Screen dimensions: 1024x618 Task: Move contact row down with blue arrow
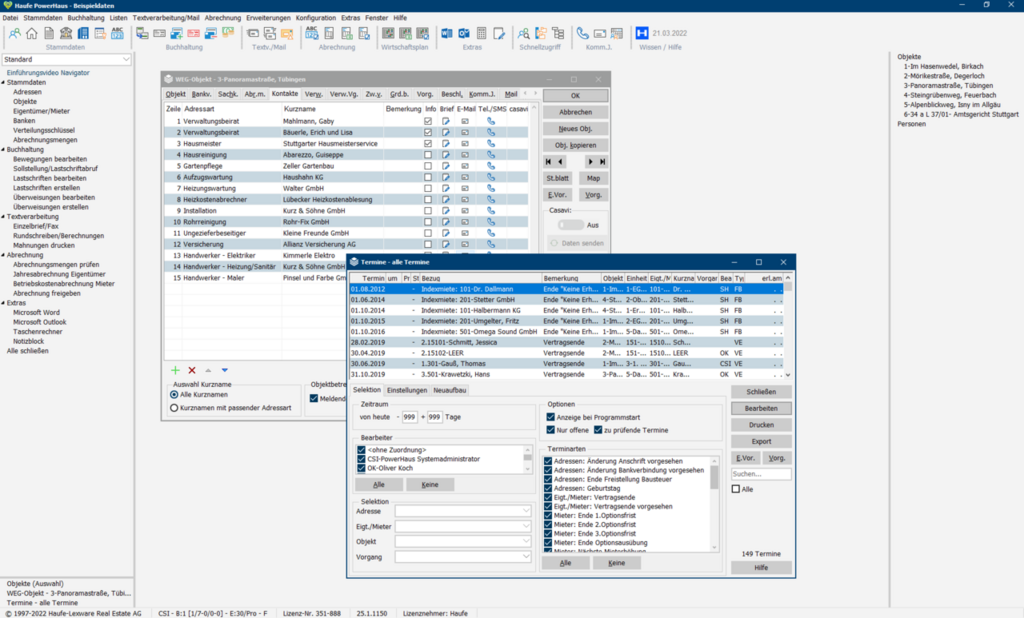coord(225,370)
